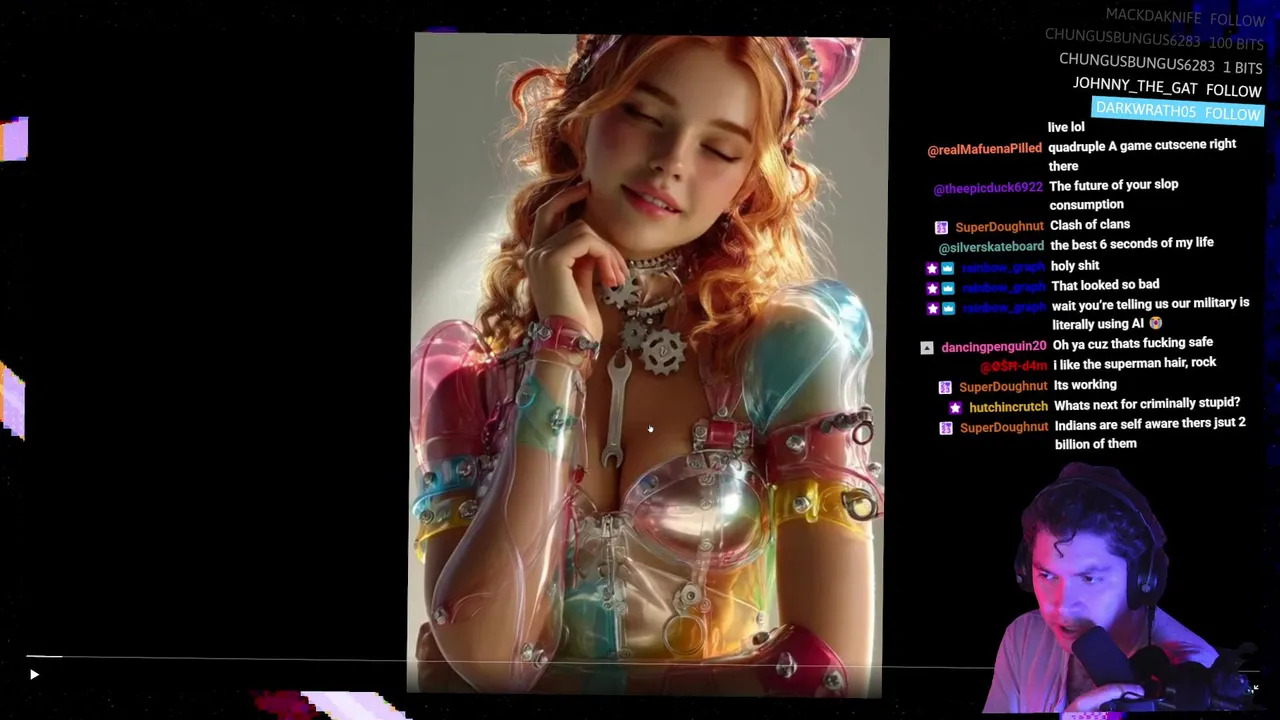This screenshot has height=720, width=1280.
Task: Click crown badge on the 'holy shit' row
Action: (948, 268)
